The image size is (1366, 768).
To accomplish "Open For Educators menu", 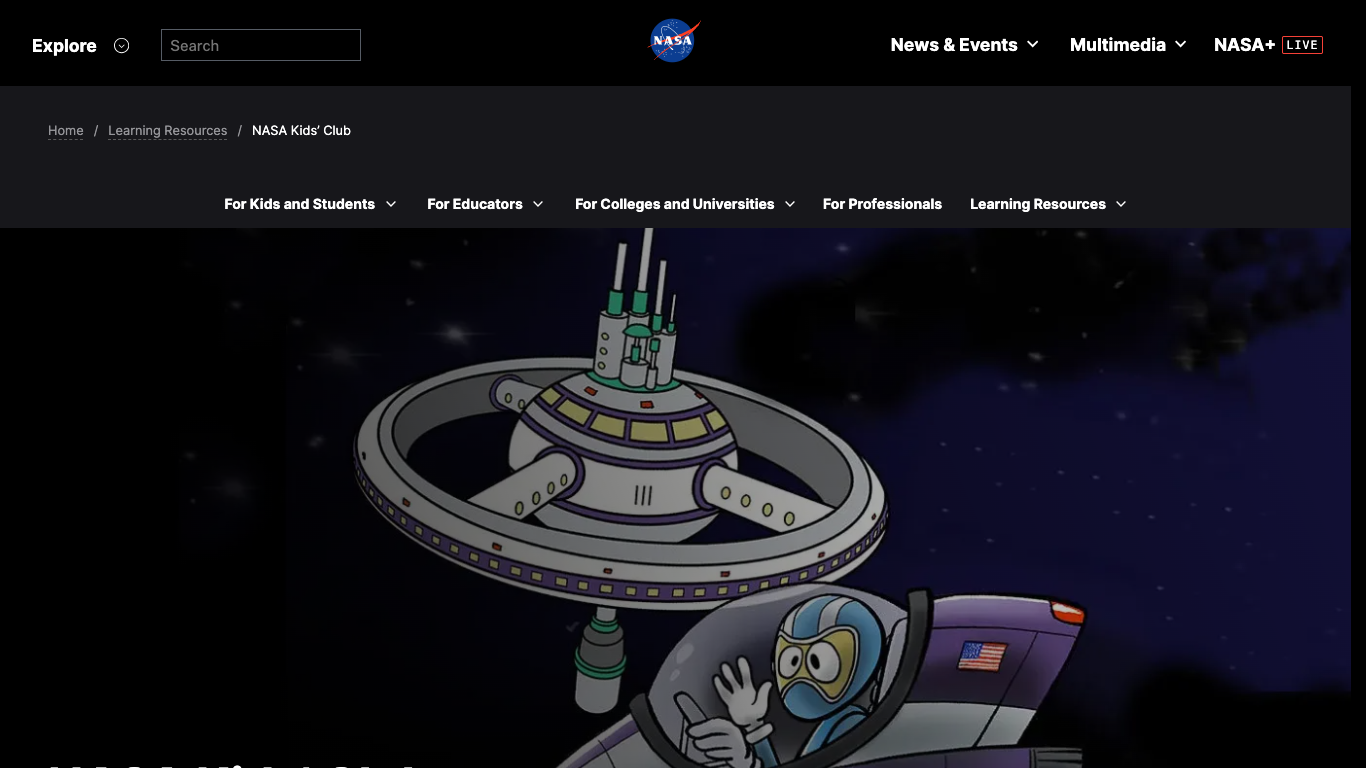I will 475,204.
